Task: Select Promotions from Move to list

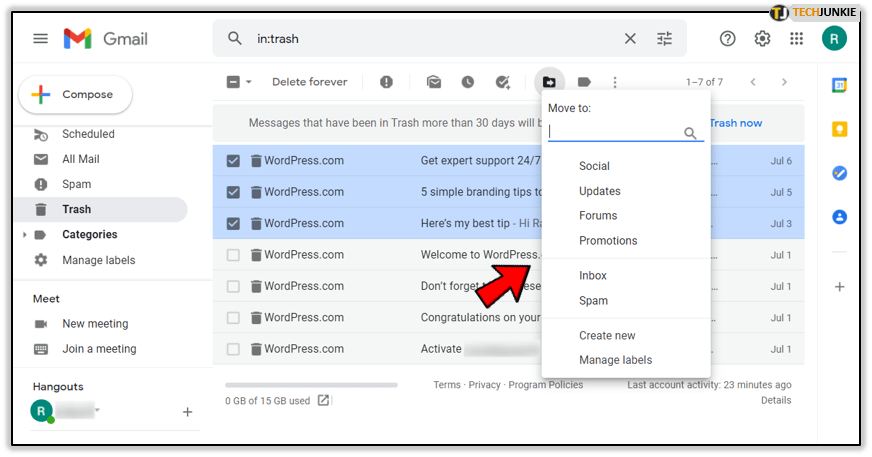Action: tap(608, 241)
